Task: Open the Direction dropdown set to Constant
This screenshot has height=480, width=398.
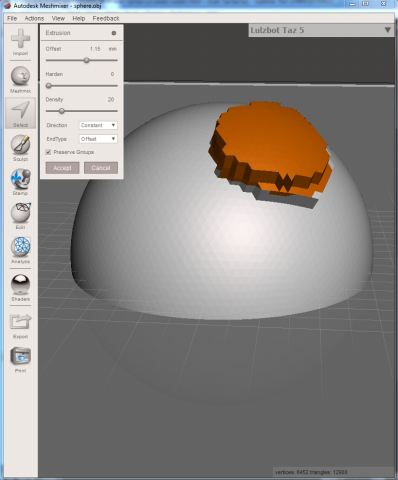Action: [98, 125]
